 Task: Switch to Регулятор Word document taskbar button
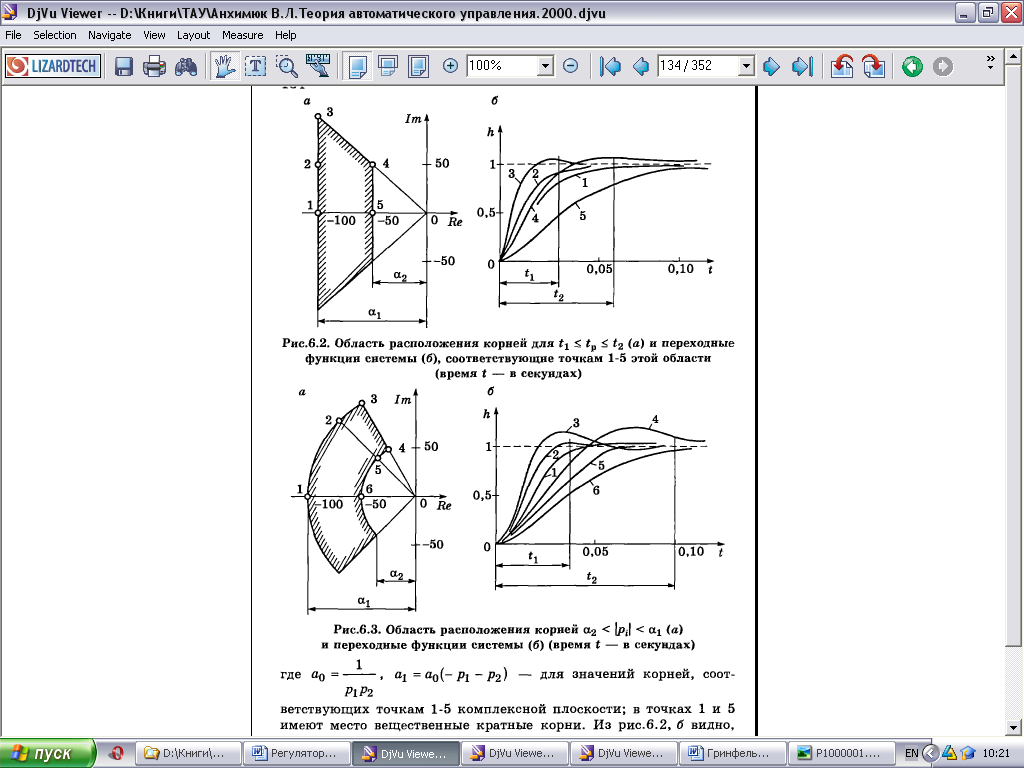[296, 753]
